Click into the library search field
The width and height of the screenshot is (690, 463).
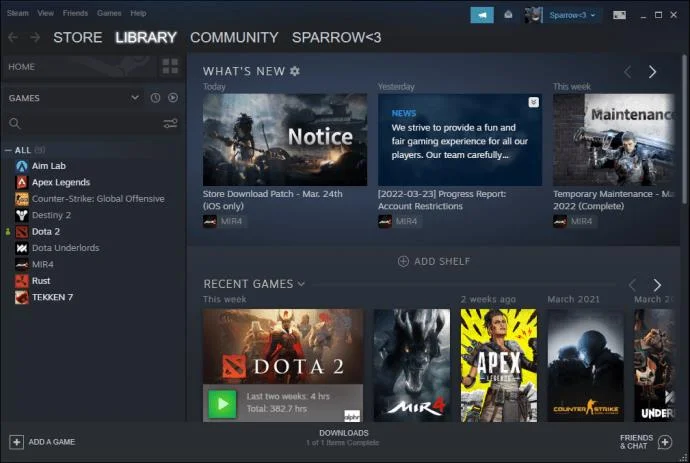tap(90, 124)
